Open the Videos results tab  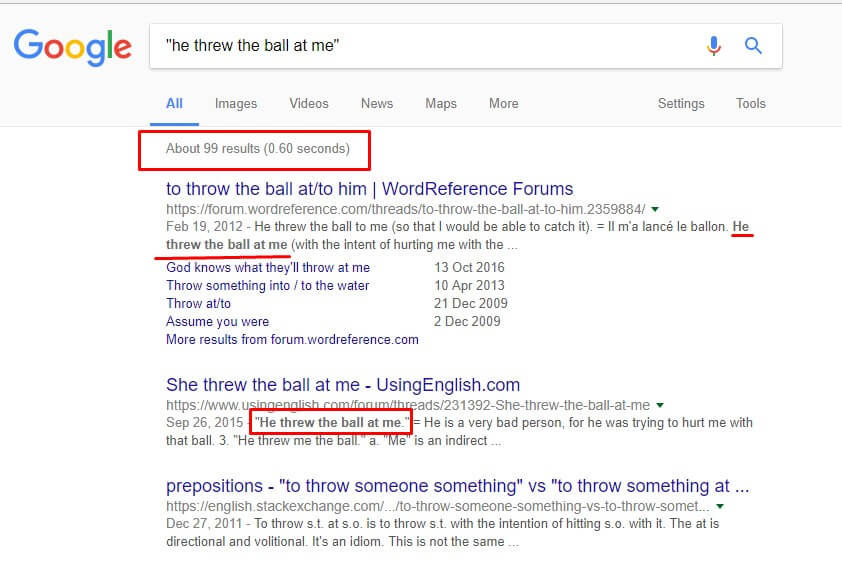(309, 104)
